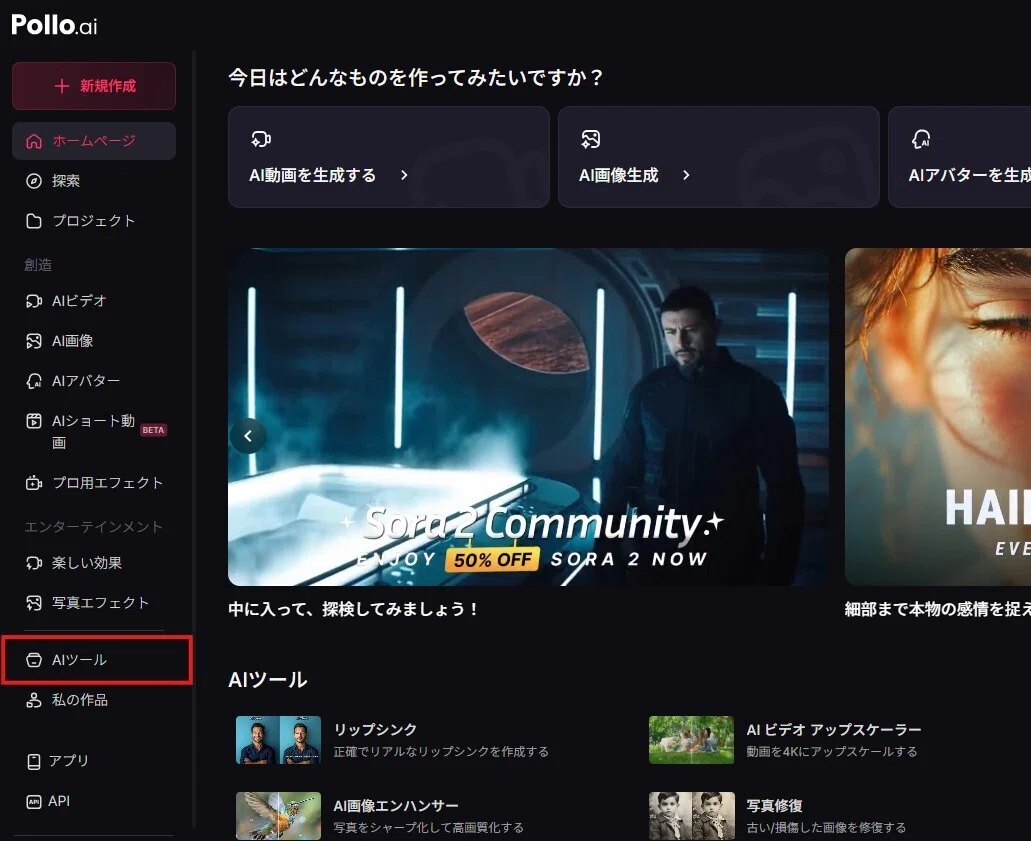Screen dimensions: 1031x841
Task: Open the AI ビデオ アップスケーラー tool link
Action: click(x=834, y=730)
